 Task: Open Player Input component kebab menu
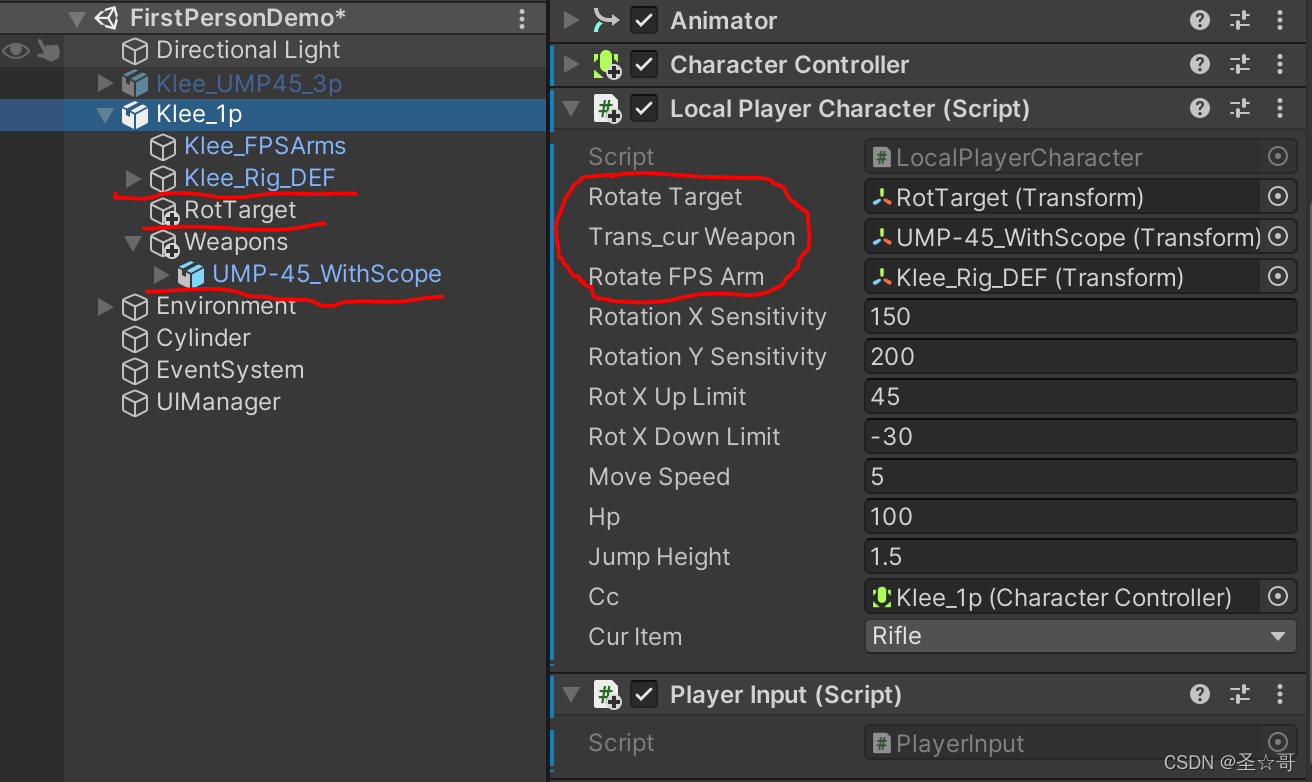pos(1280,694)
